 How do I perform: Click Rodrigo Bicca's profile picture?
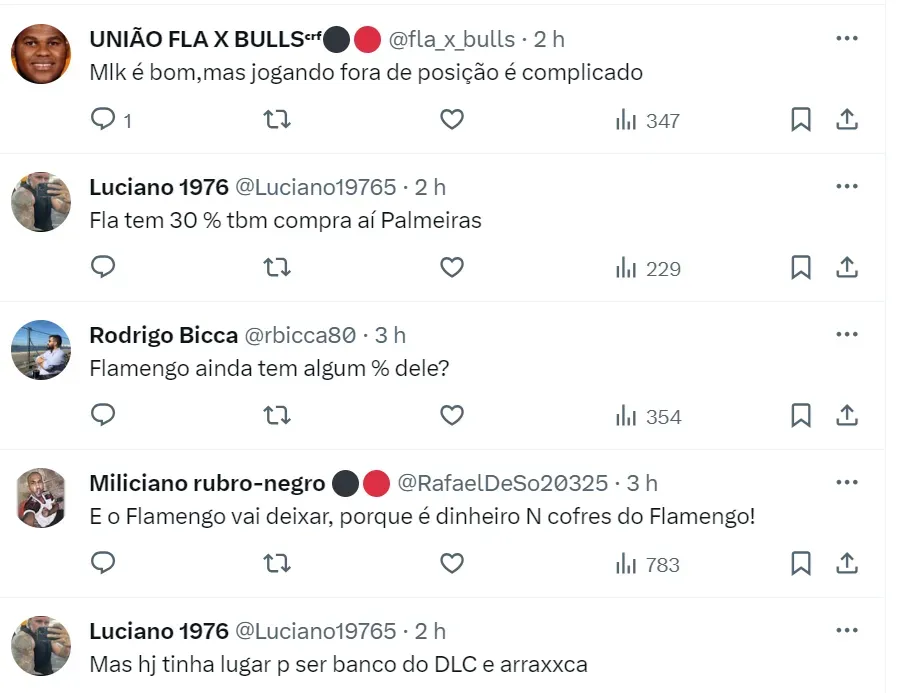coord(41,350)
